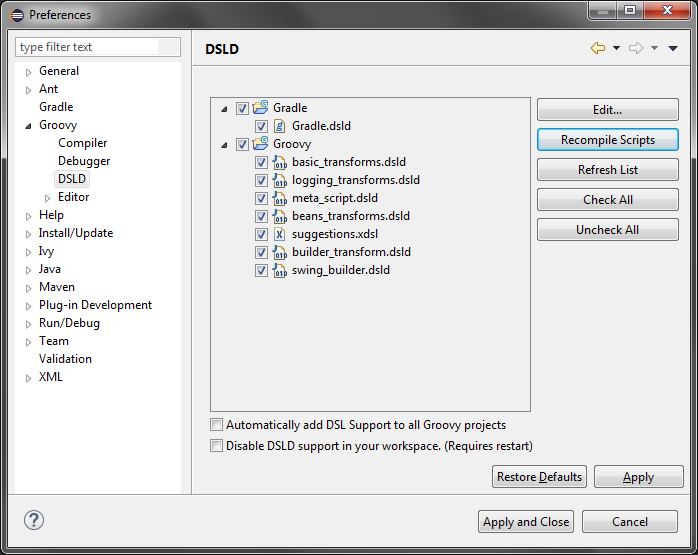Click the meta_script.dsld file icon
The image size is (698, 555).
279,198
